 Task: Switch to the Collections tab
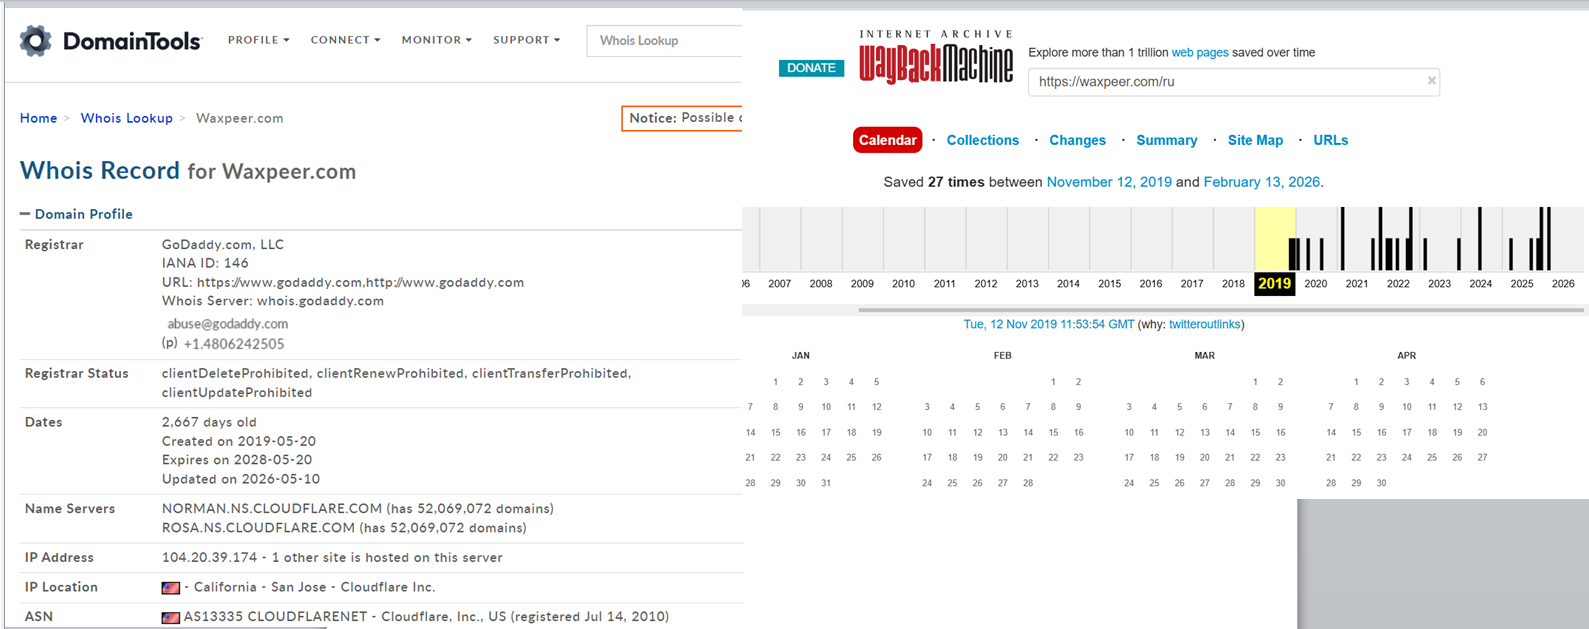[x=982, y=140]
